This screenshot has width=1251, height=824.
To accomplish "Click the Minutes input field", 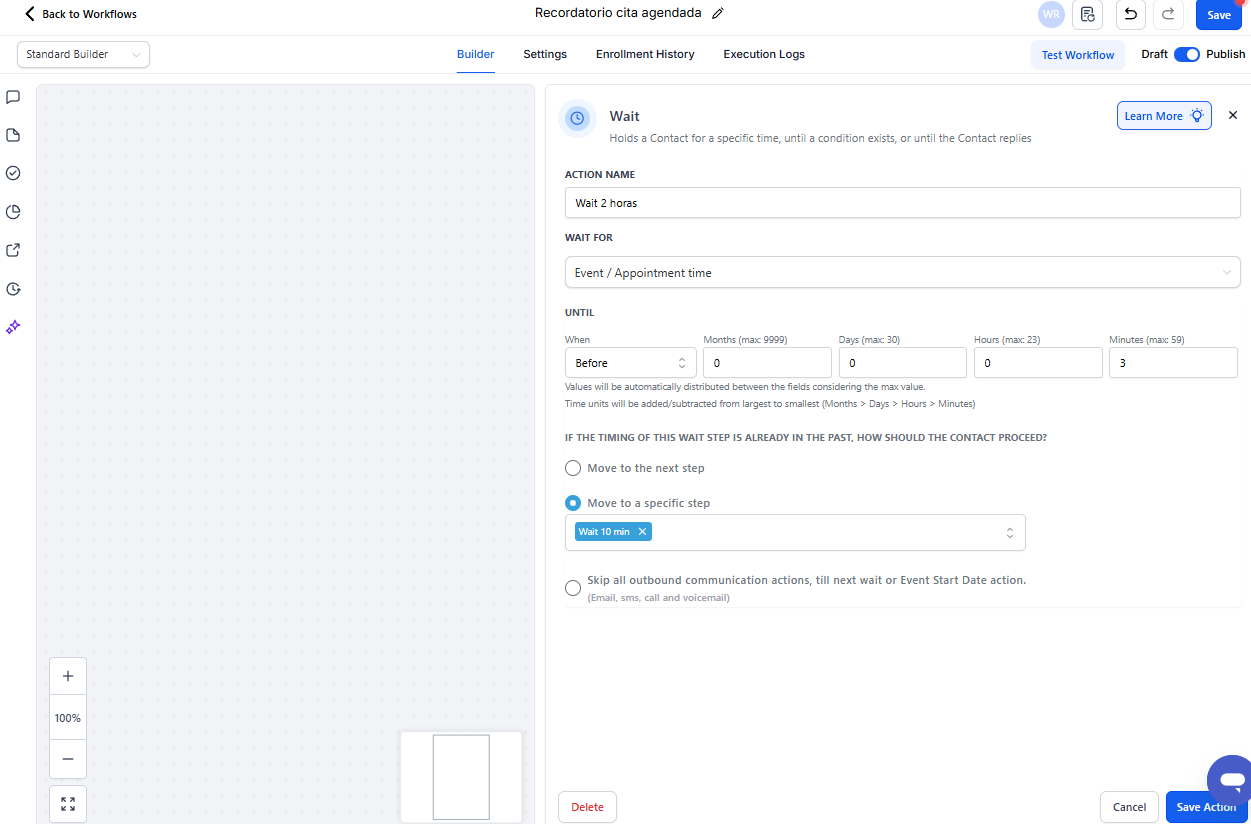I will (1172, 363).
